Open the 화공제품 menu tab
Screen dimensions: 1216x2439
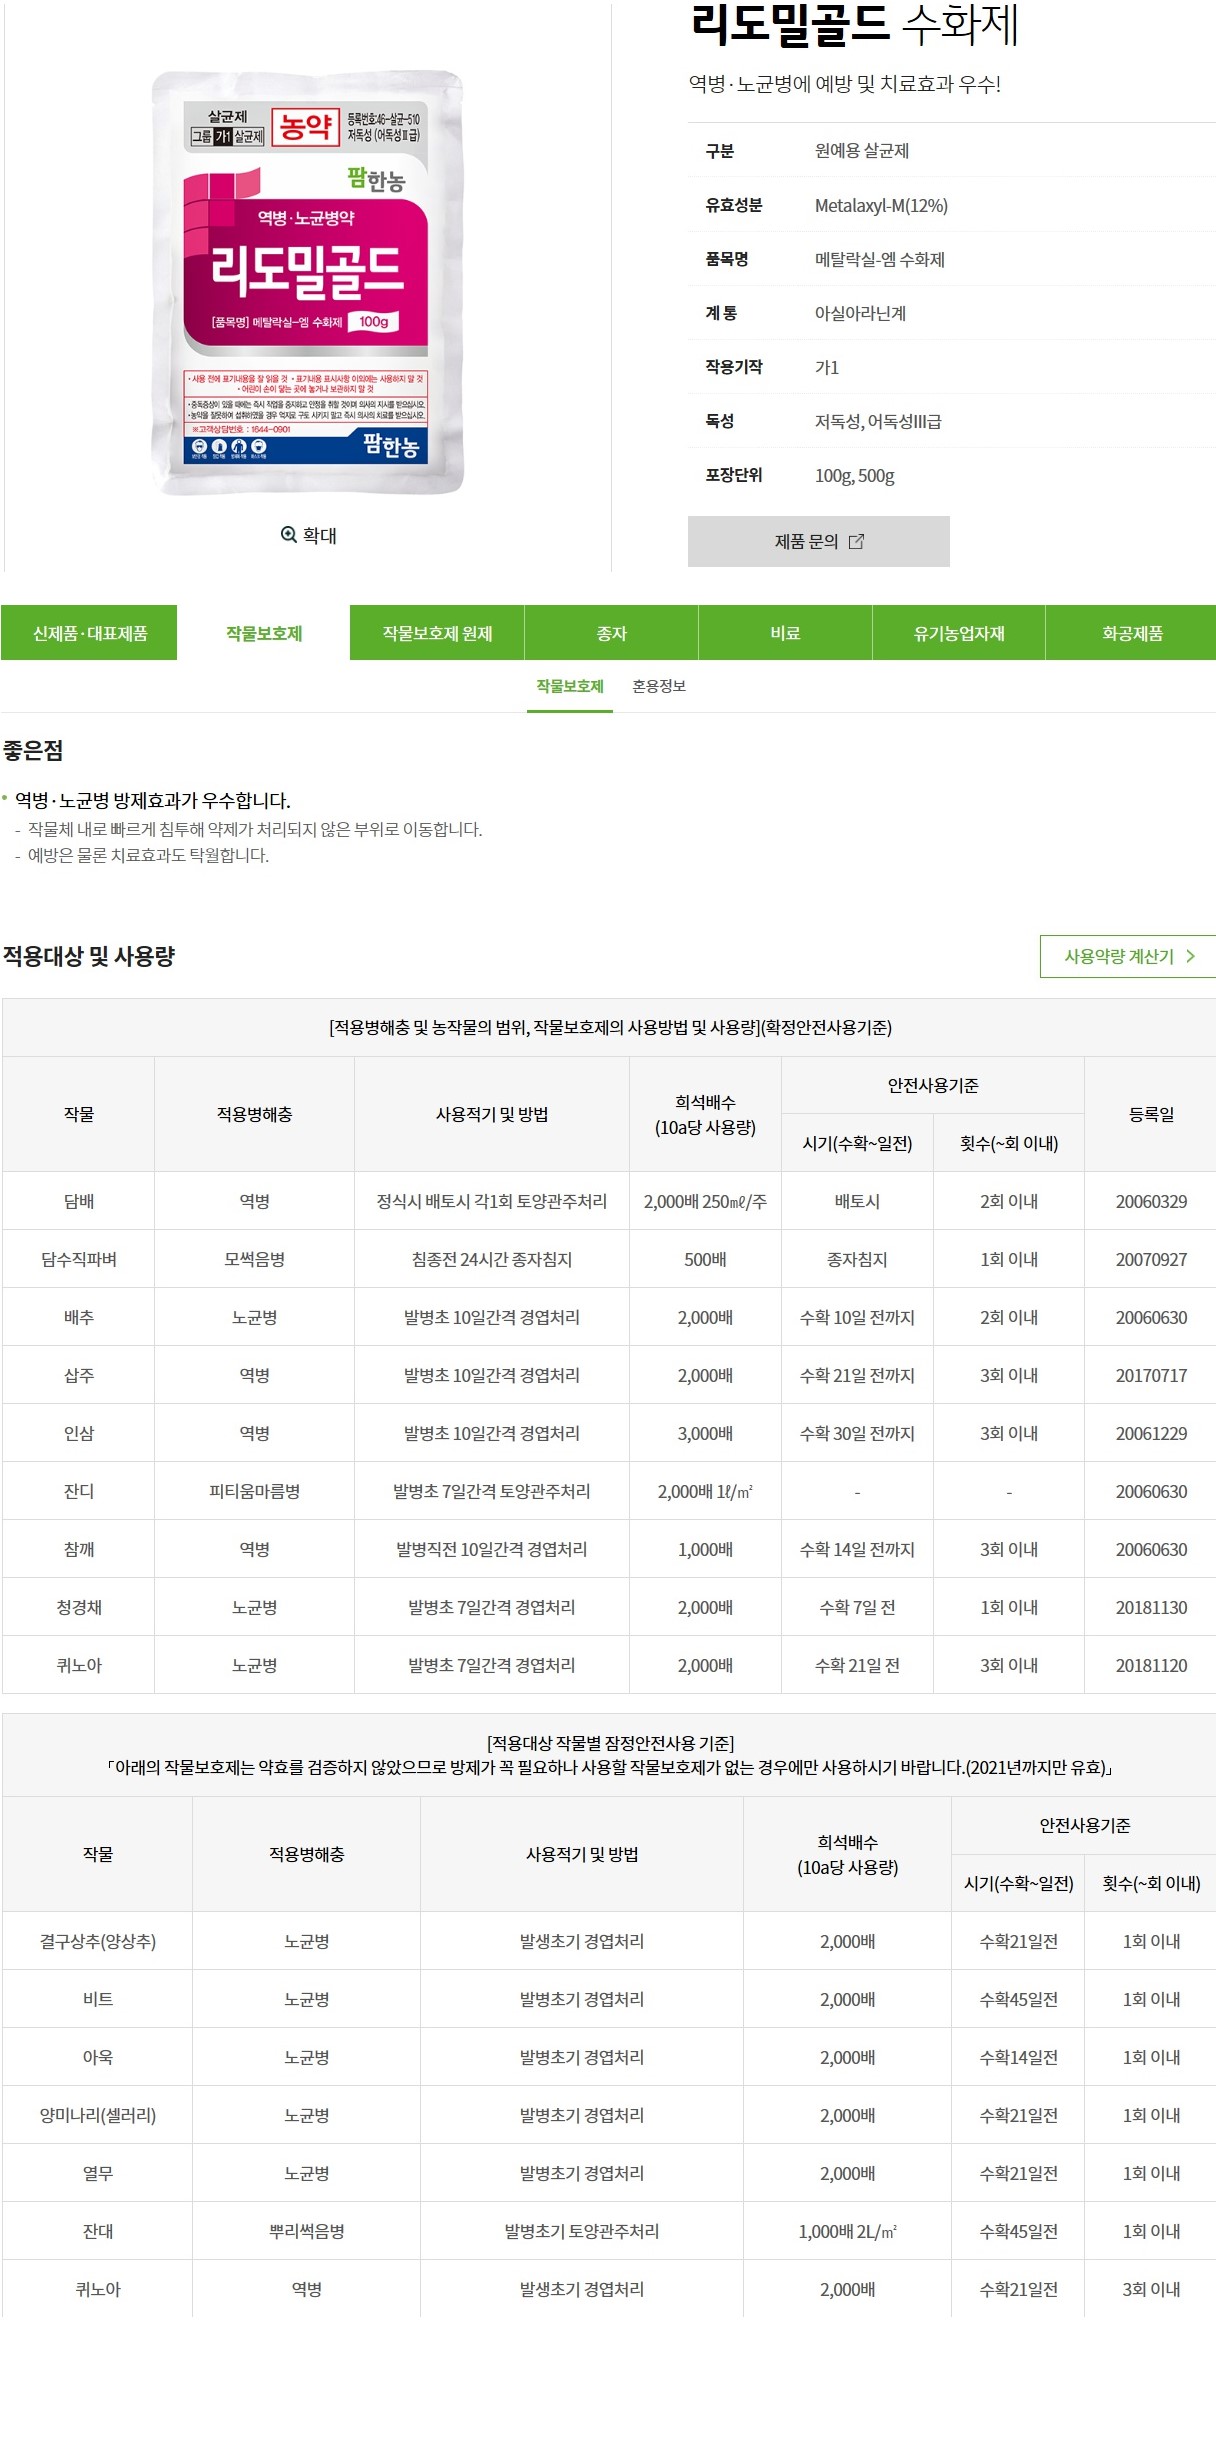(x=1131, y=633)
